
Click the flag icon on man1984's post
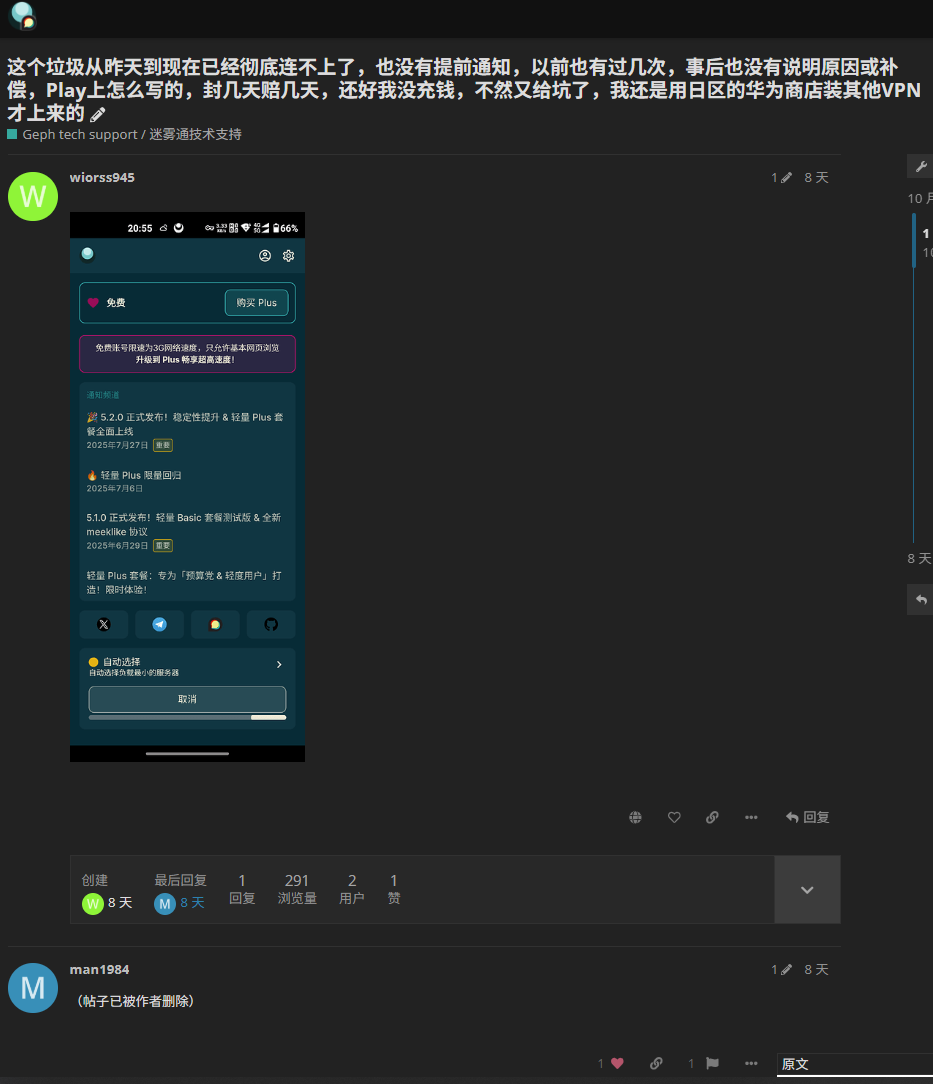point(712,1063)
